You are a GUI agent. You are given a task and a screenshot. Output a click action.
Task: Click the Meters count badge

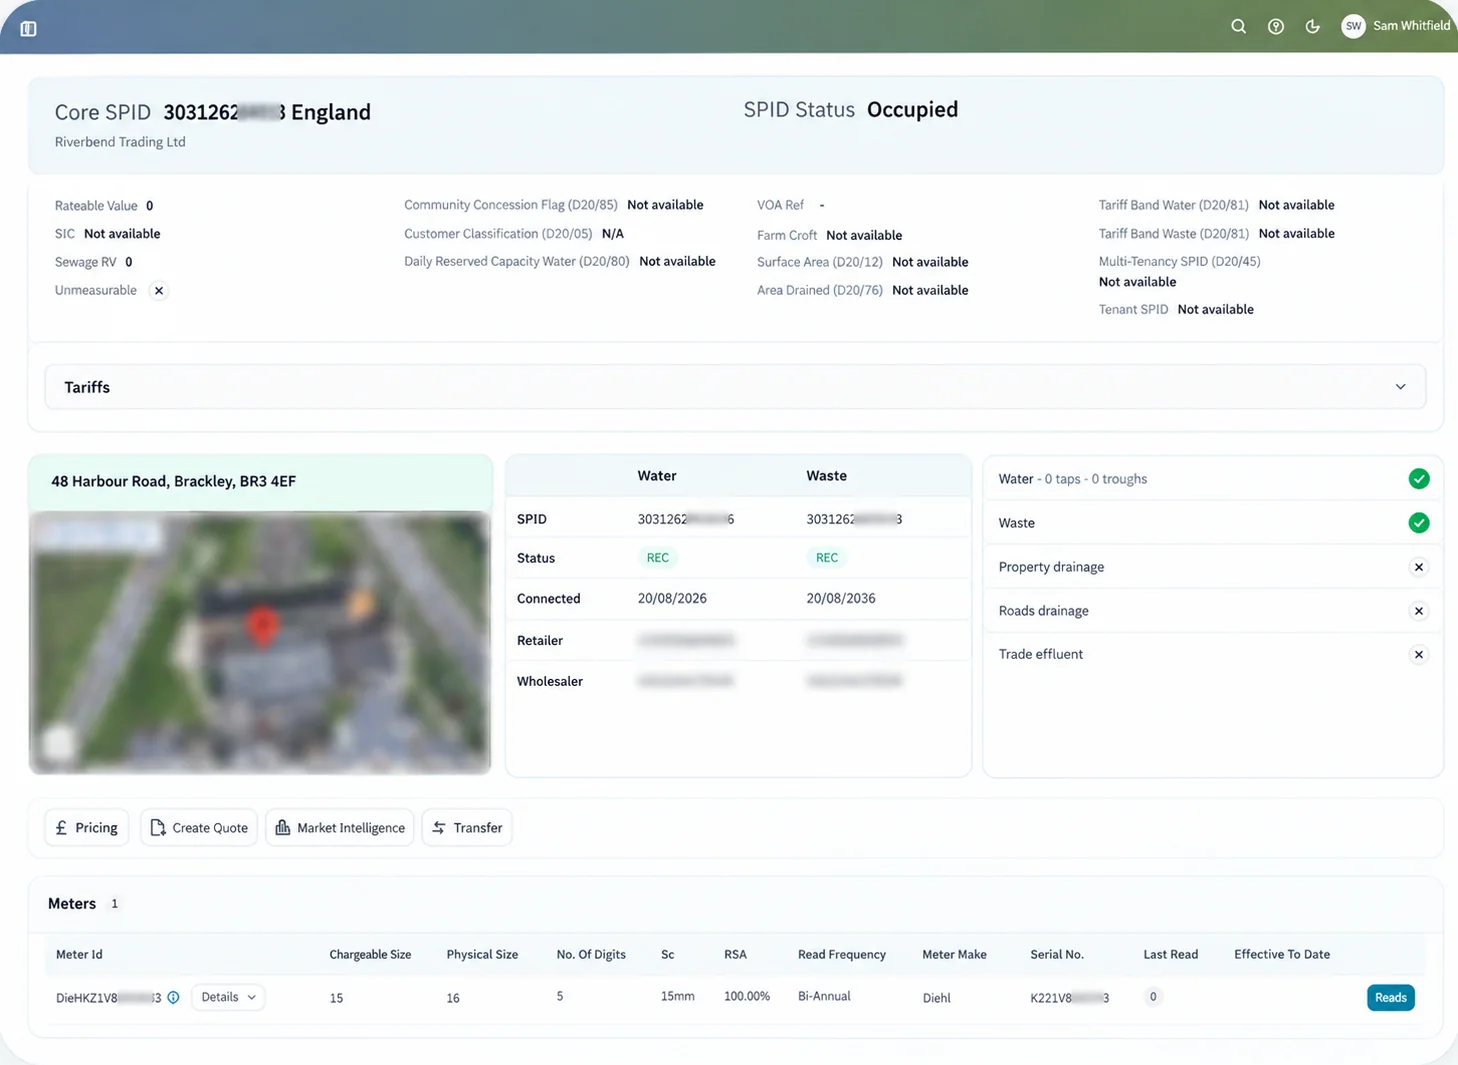point(114,904)
